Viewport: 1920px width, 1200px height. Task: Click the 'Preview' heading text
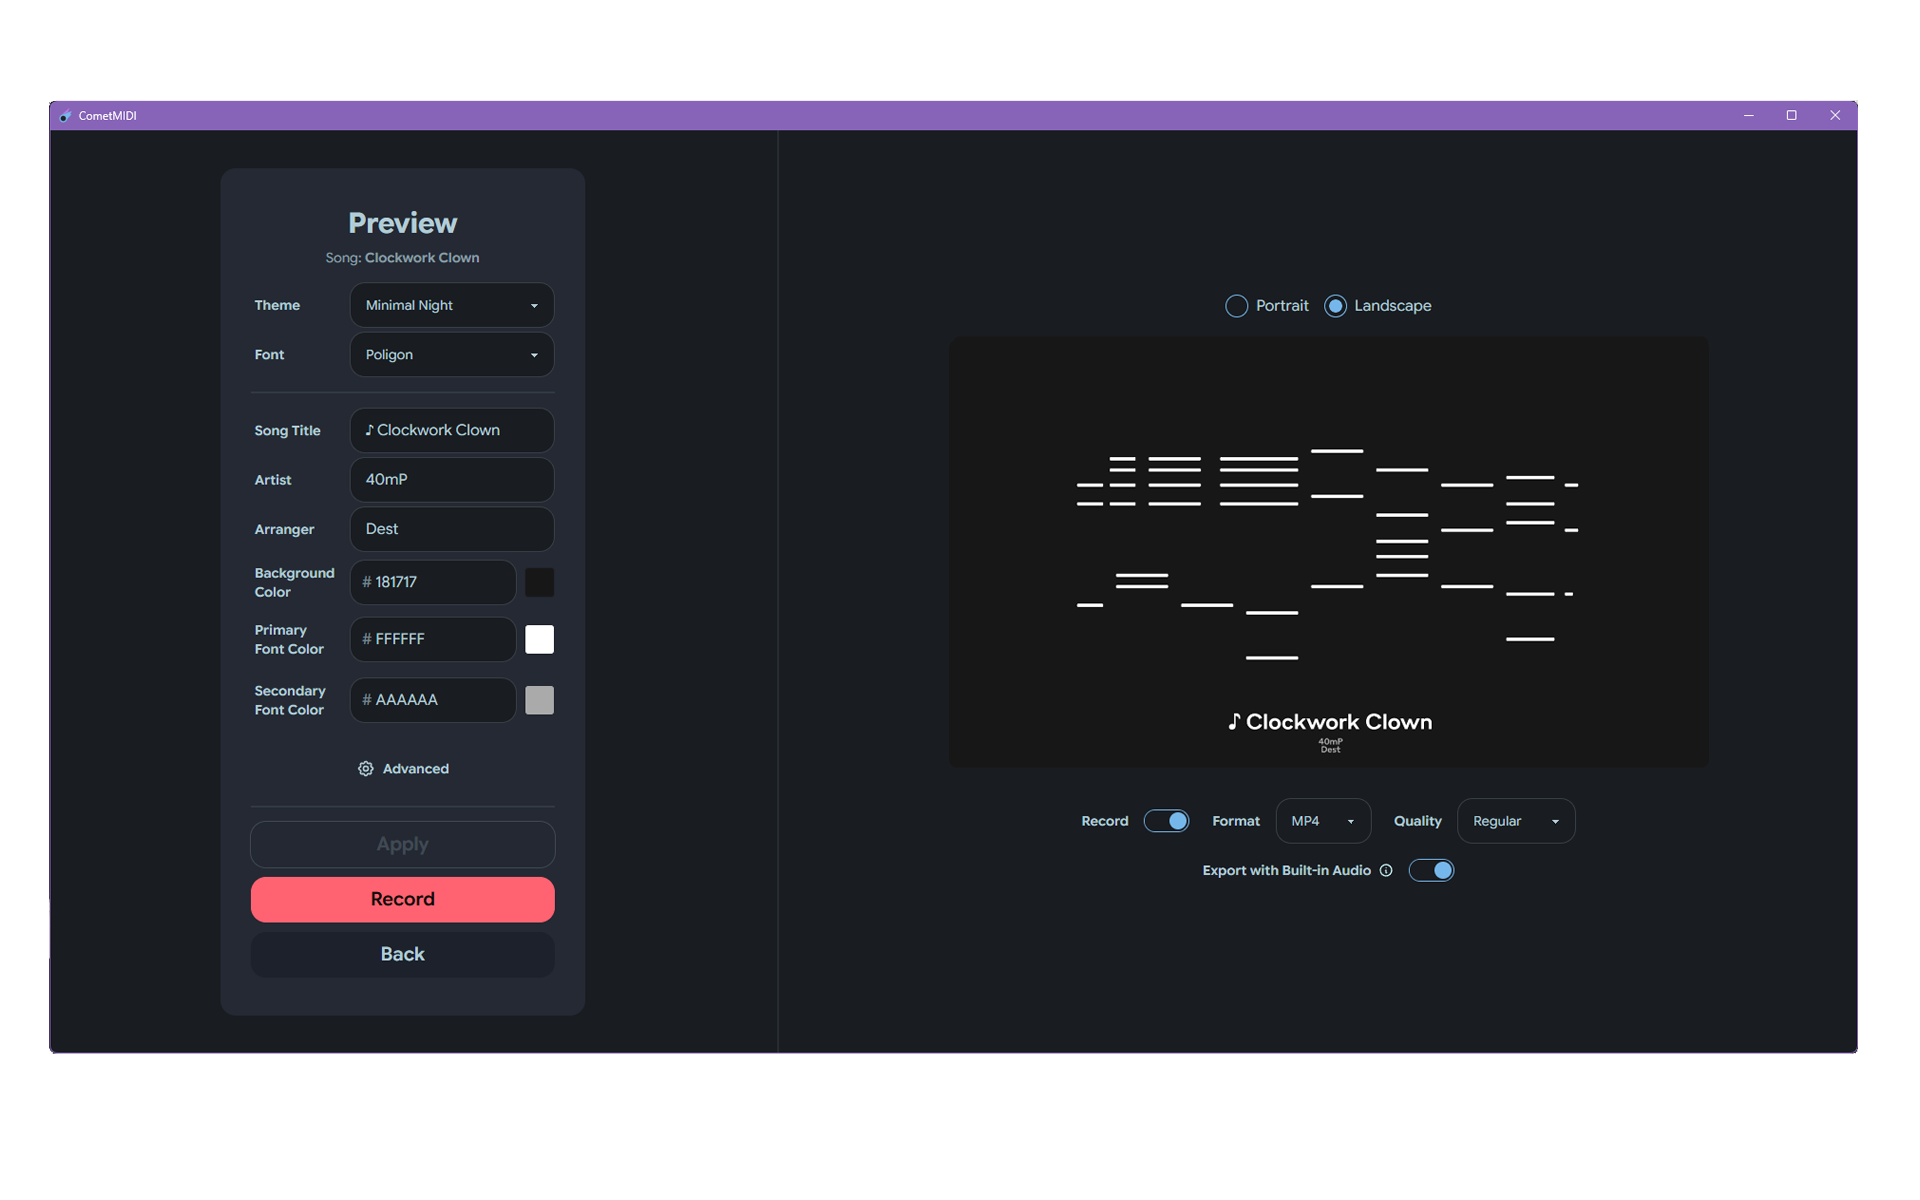[x=402, y=223]
